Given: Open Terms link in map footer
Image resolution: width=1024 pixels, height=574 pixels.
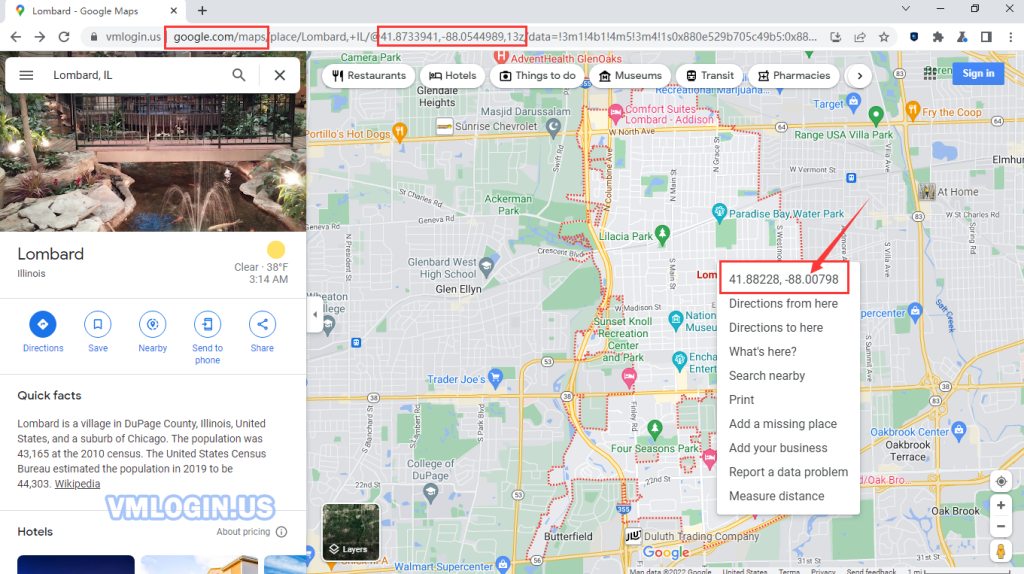Looking at the screenshot, I should click(x=789, y=571).
